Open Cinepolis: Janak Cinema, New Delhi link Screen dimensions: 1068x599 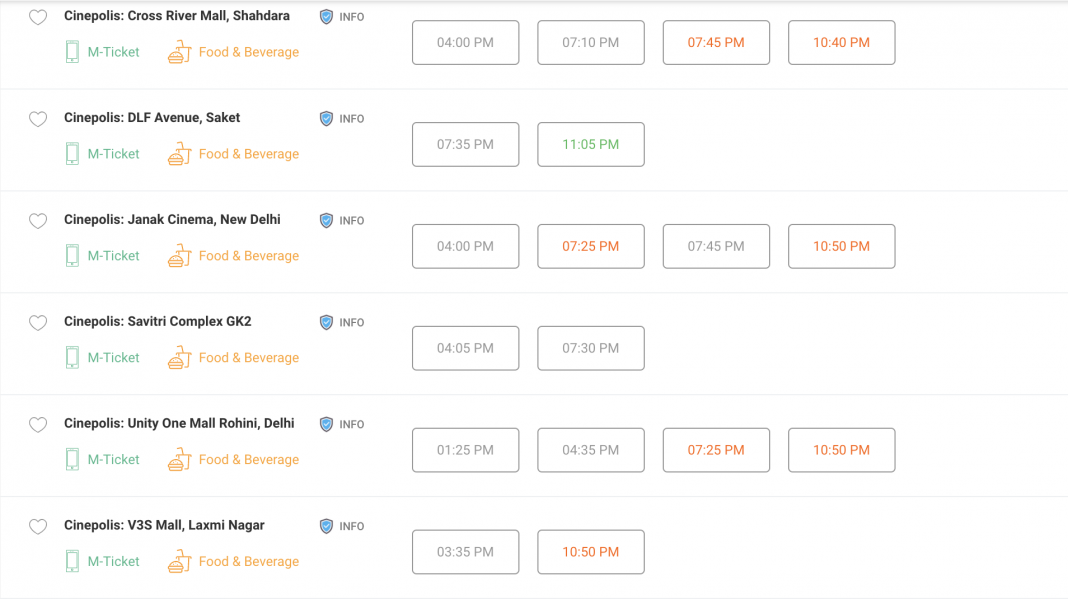point(172,219)
